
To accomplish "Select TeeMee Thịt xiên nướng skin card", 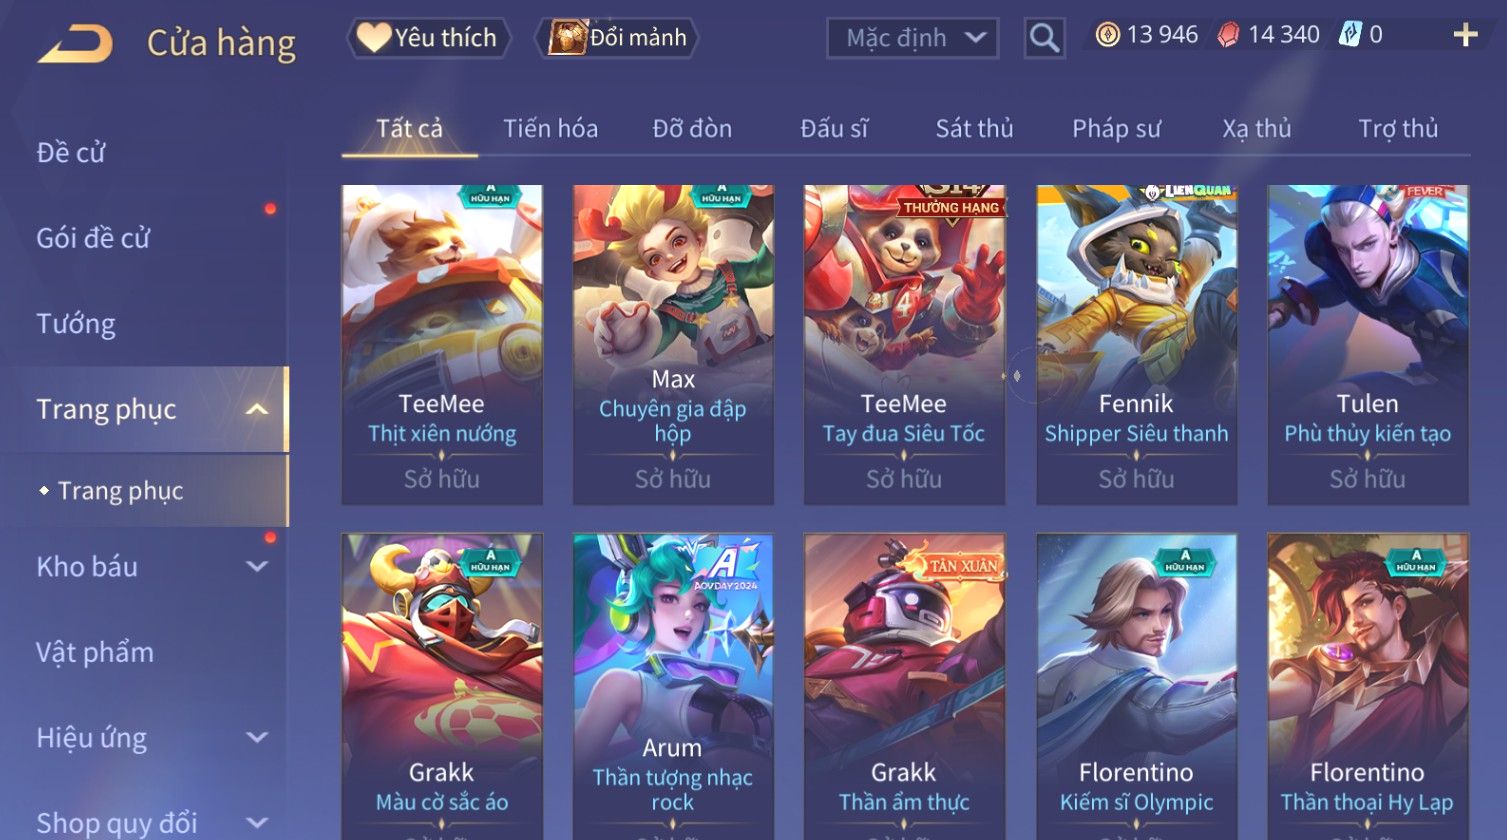I will (442, 344).
